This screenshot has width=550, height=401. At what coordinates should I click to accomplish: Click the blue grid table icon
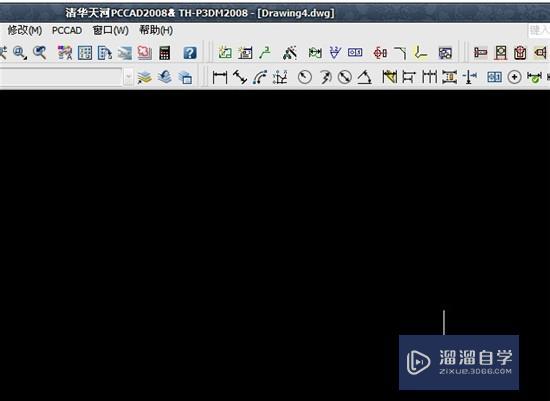(x=85, y=53)
